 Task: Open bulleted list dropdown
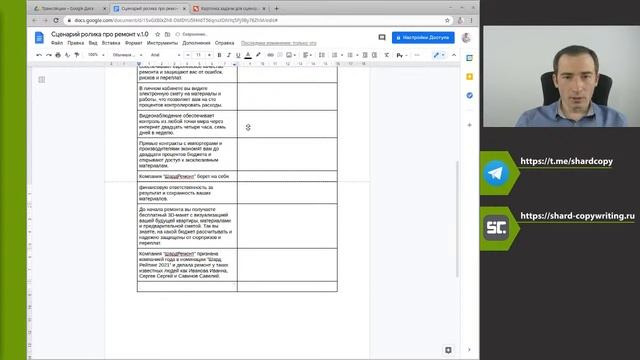[352, 55]
